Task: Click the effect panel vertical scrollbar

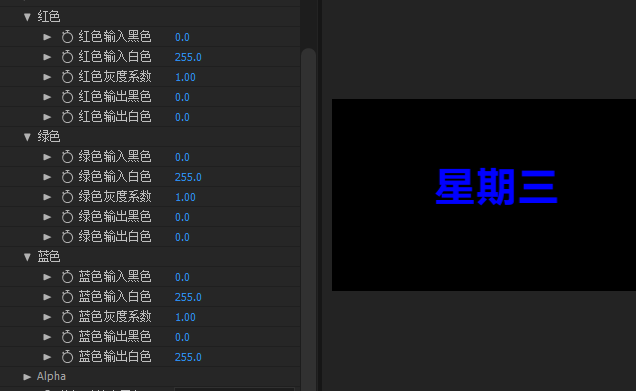Action: (x=309, y=219)
